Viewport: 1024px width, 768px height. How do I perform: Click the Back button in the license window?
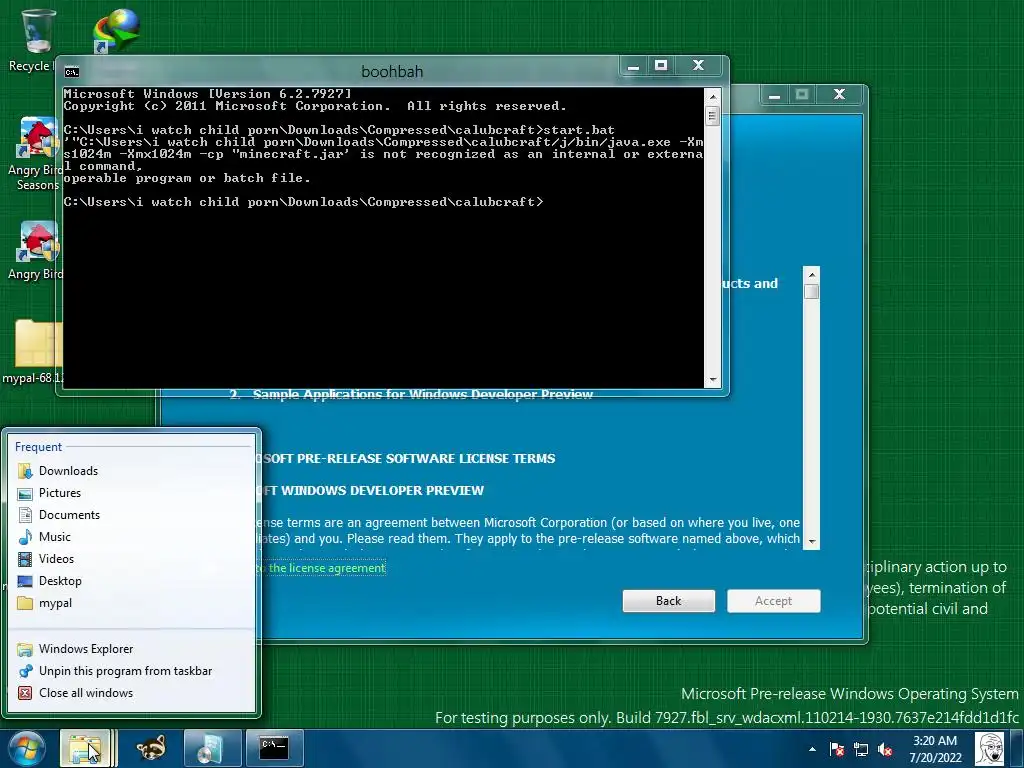669,601
